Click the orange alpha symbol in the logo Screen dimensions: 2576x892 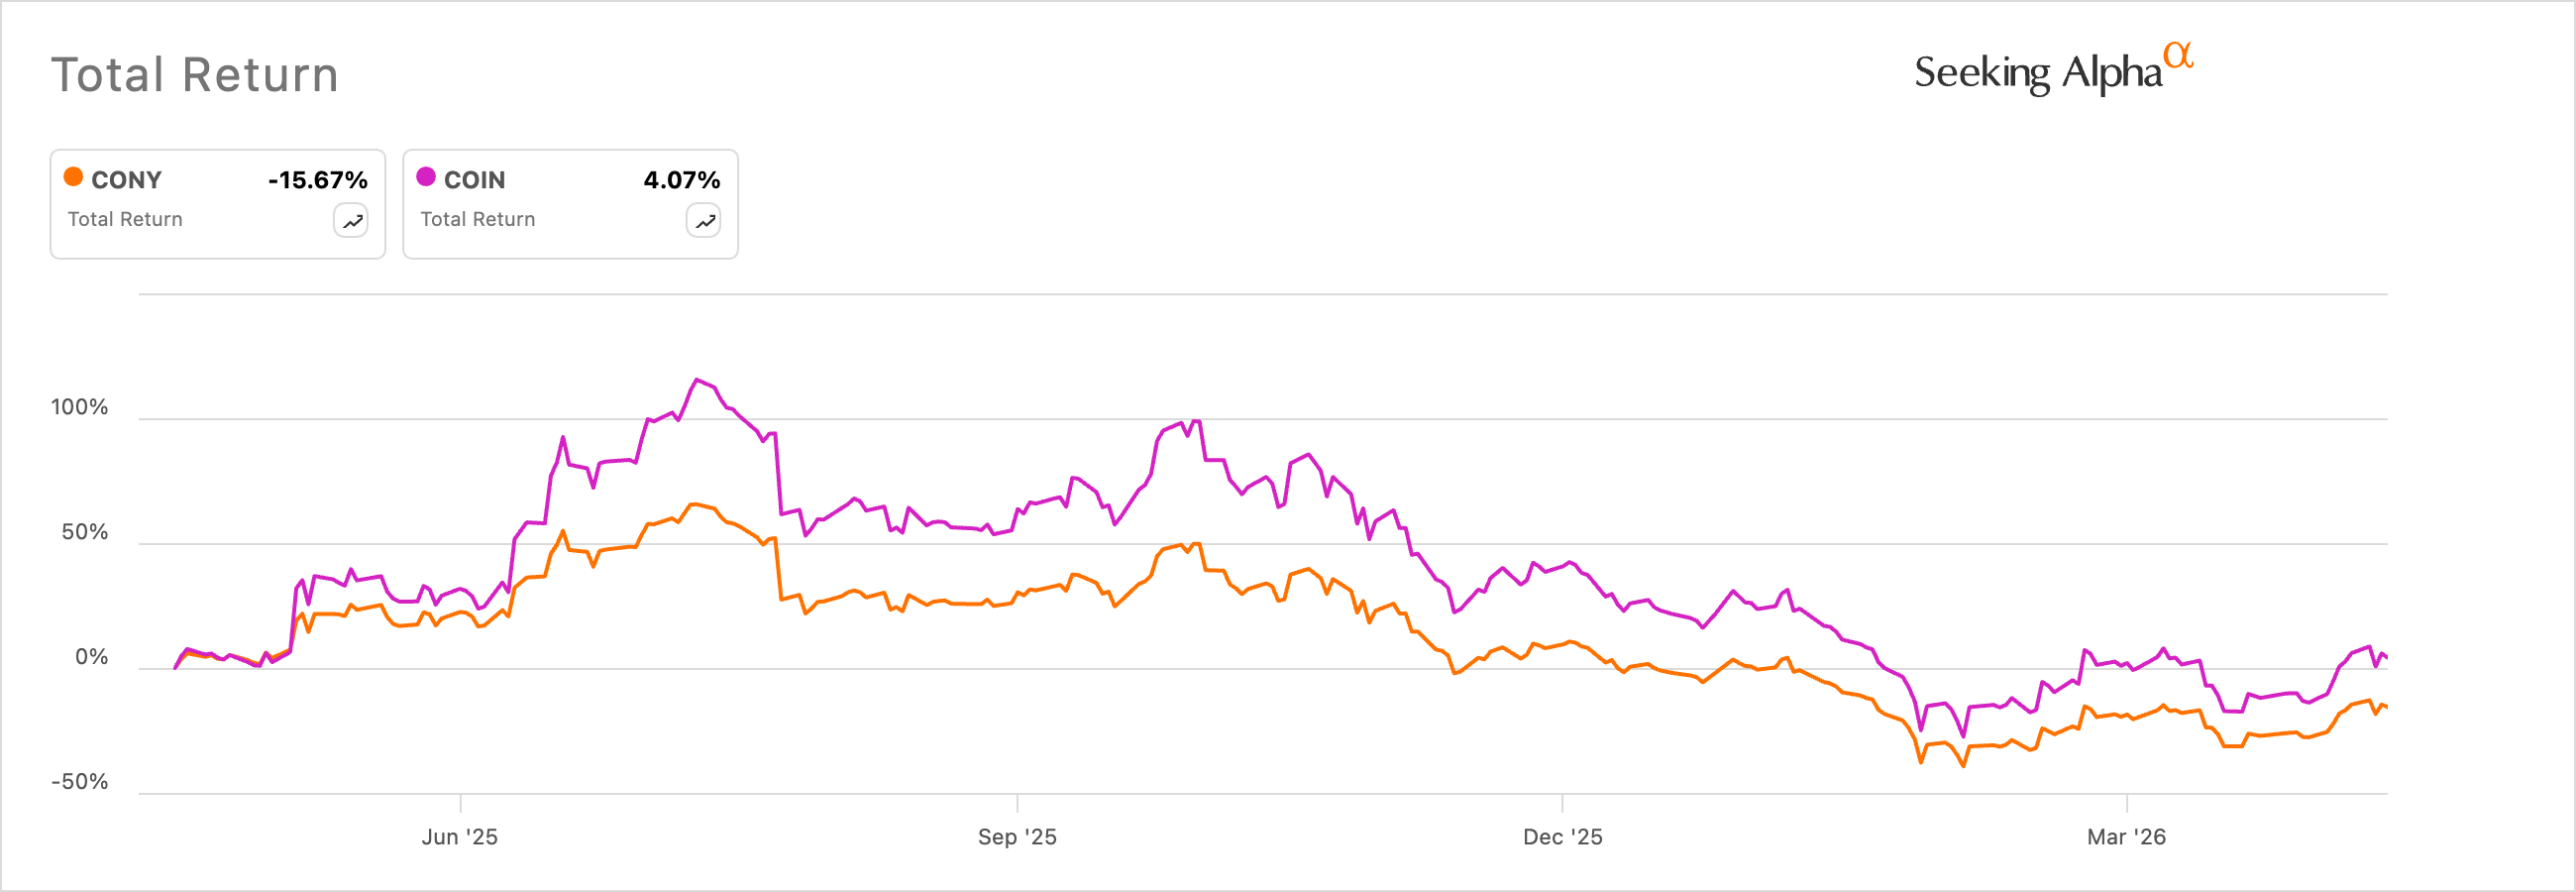pos(2176,57)
